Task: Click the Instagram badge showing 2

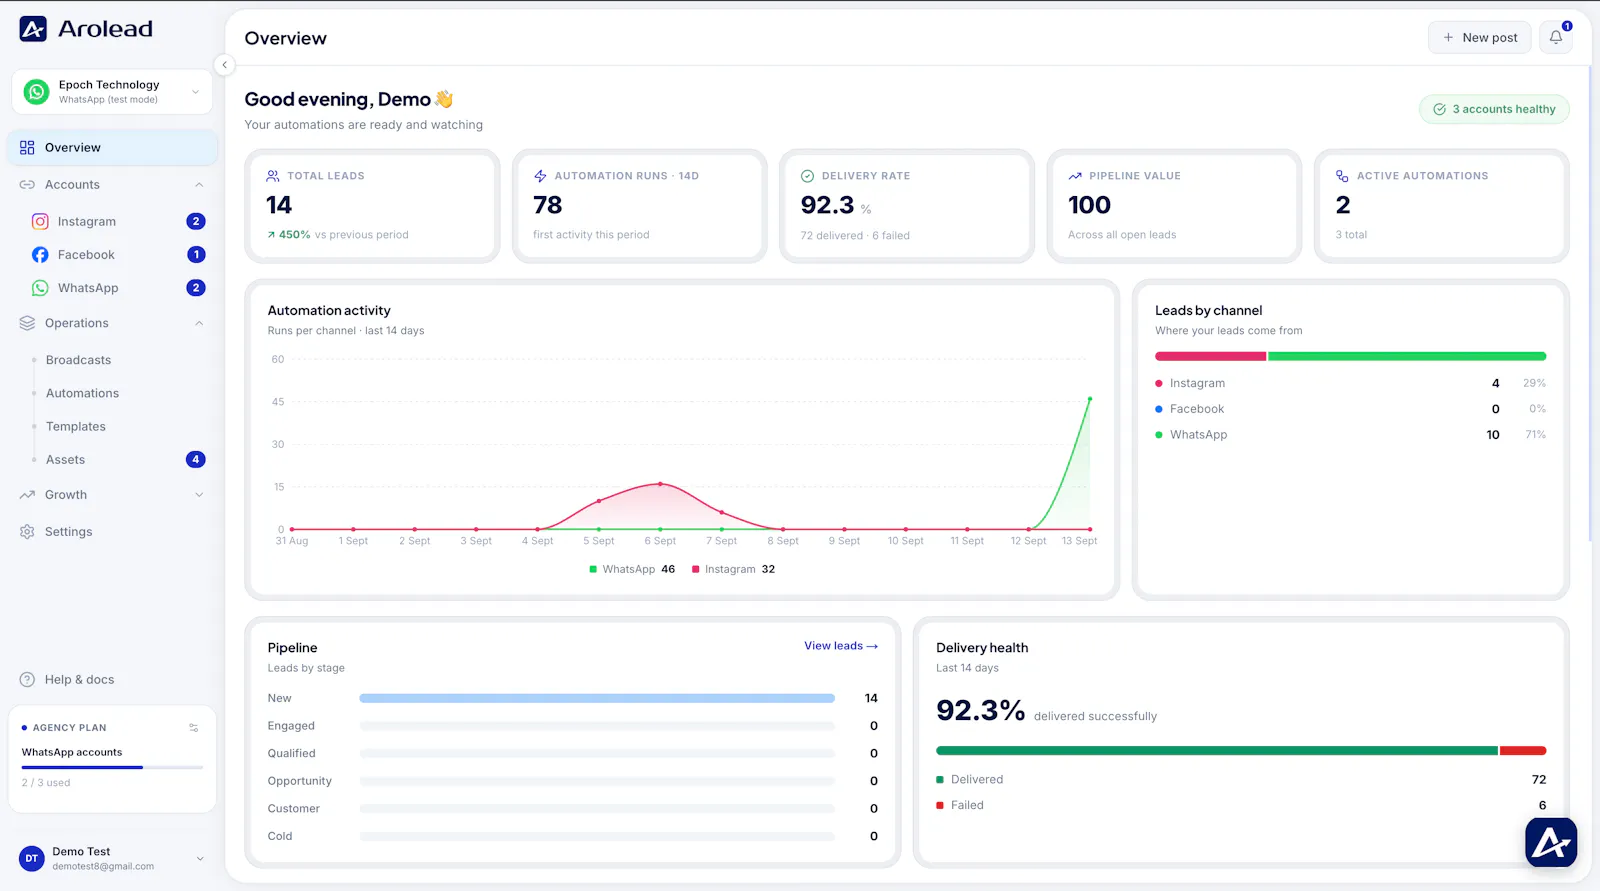Action: coord(196,222)
